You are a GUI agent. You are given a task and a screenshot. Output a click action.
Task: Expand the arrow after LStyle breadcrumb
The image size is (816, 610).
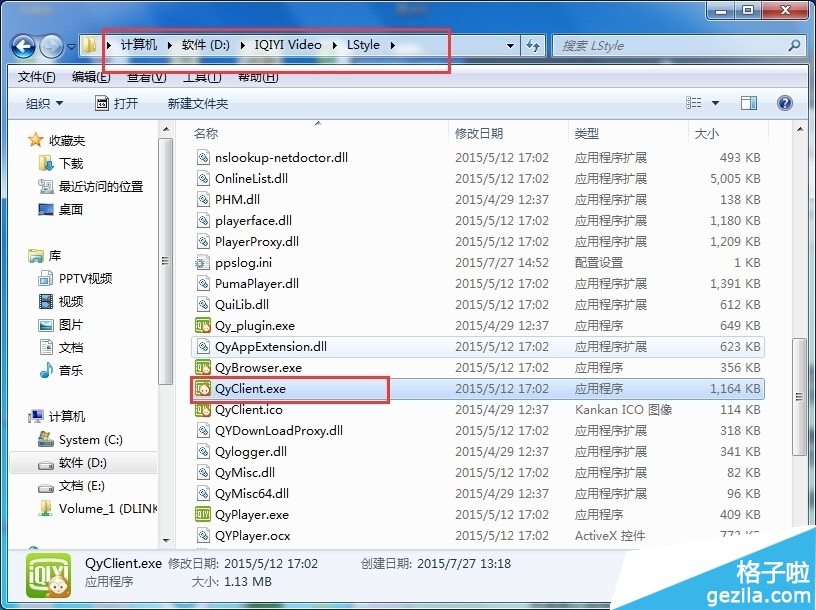coord(393,45)
